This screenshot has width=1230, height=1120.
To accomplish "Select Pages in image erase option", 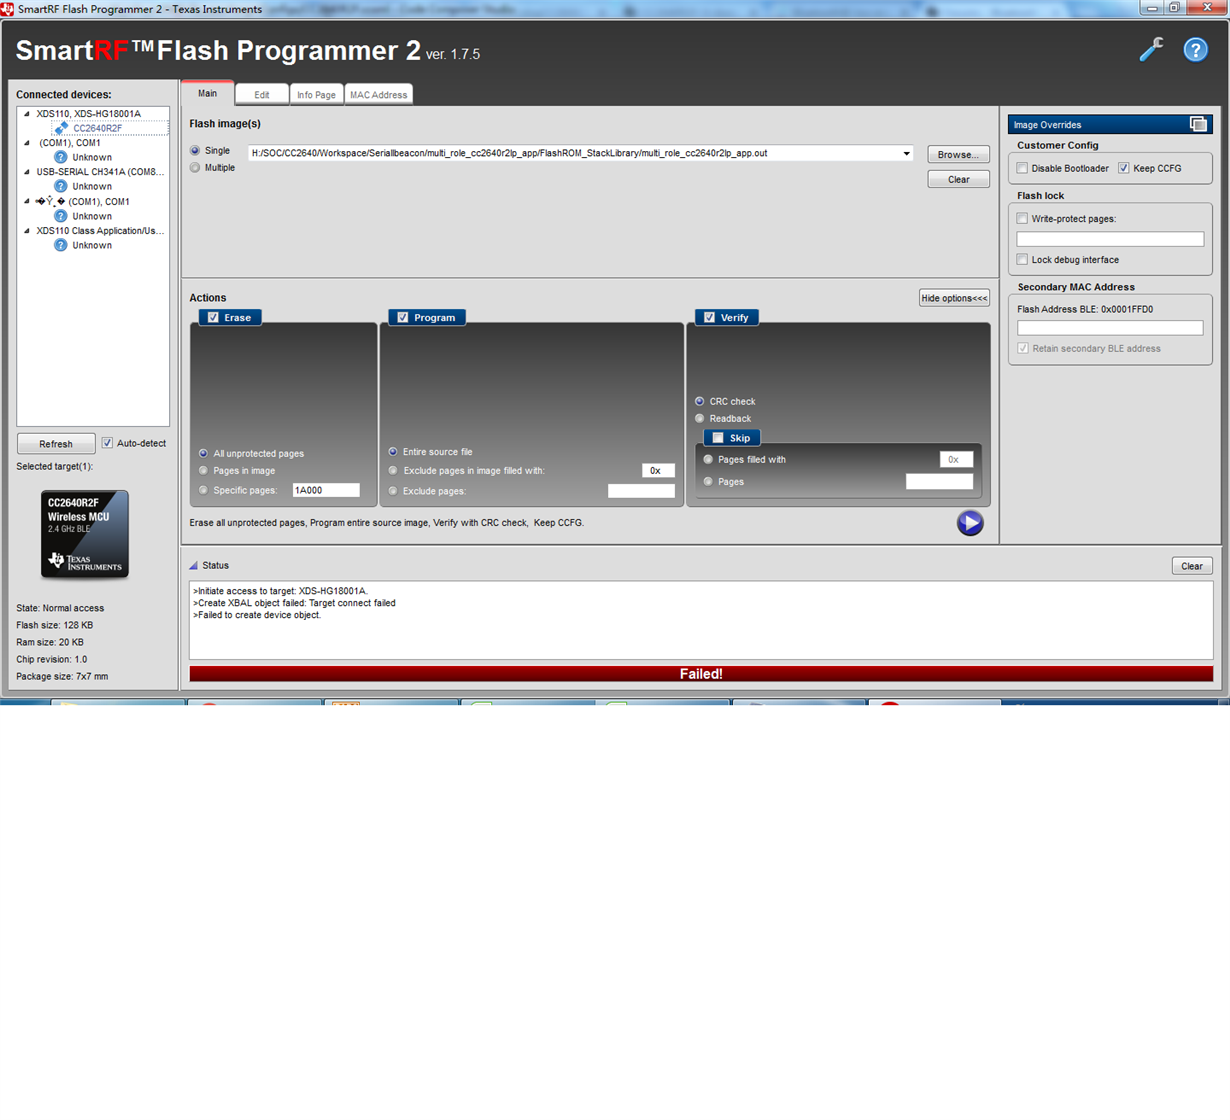I will tap(204, 470).
